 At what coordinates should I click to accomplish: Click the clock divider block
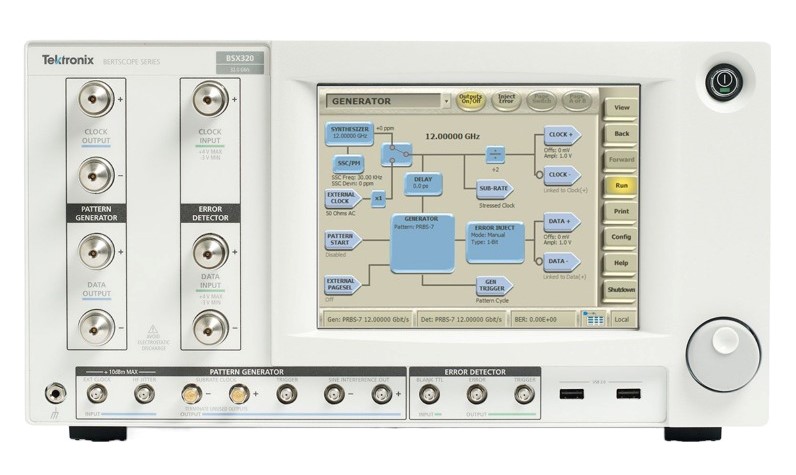tap(495, 154)
